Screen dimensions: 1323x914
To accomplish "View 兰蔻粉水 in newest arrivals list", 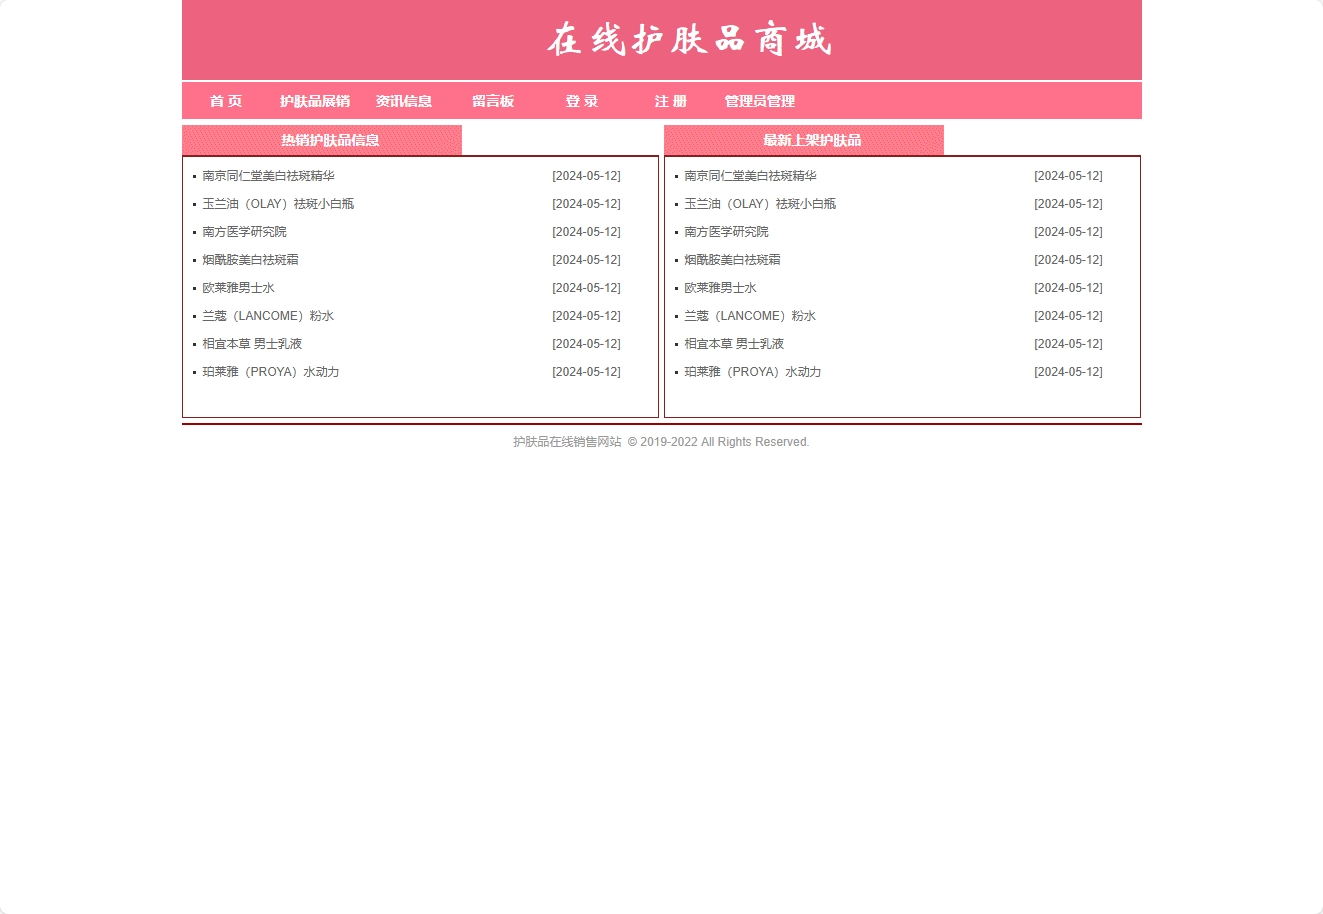I will pyautogui.click(x=750, y=315).
